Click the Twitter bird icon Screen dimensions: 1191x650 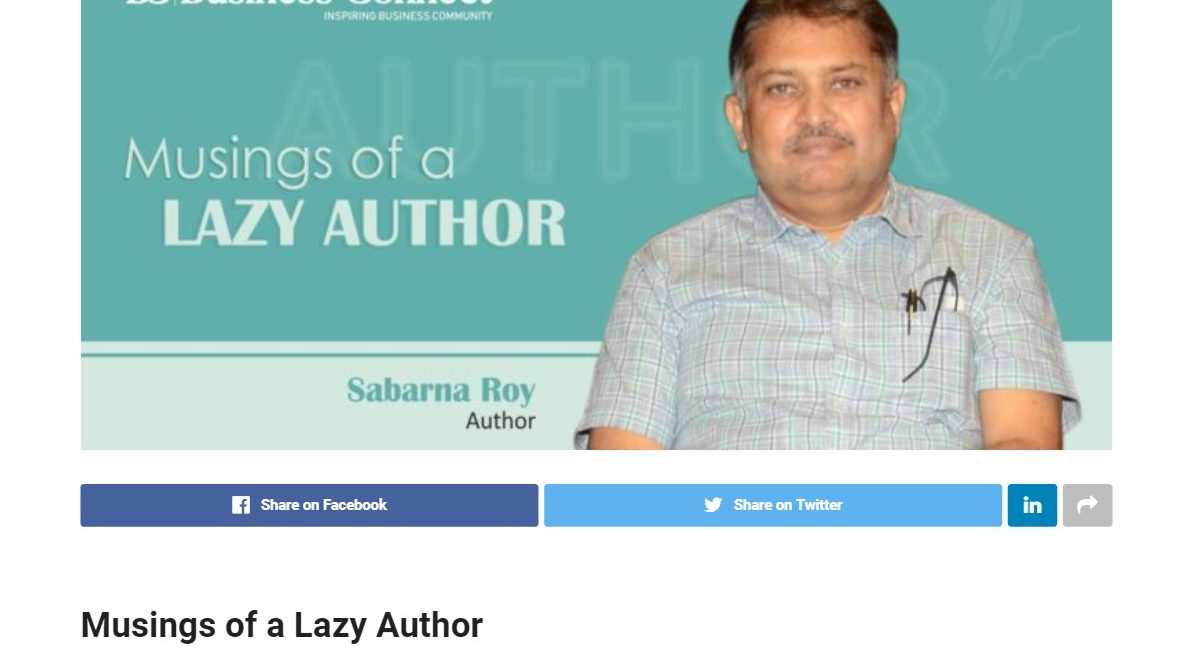click(x=712, y=505)
